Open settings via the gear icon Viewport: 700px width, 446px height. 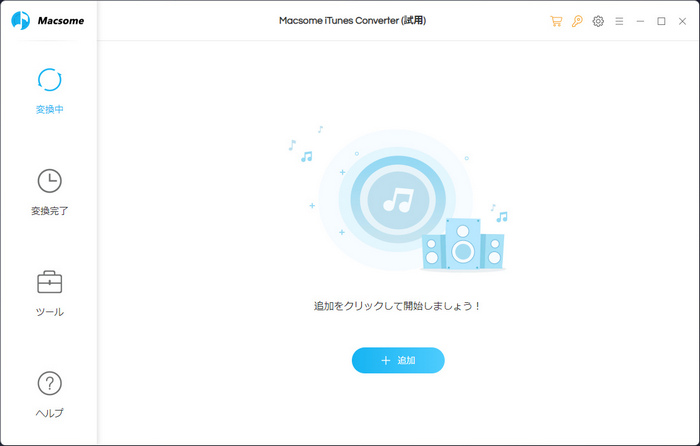598,21
